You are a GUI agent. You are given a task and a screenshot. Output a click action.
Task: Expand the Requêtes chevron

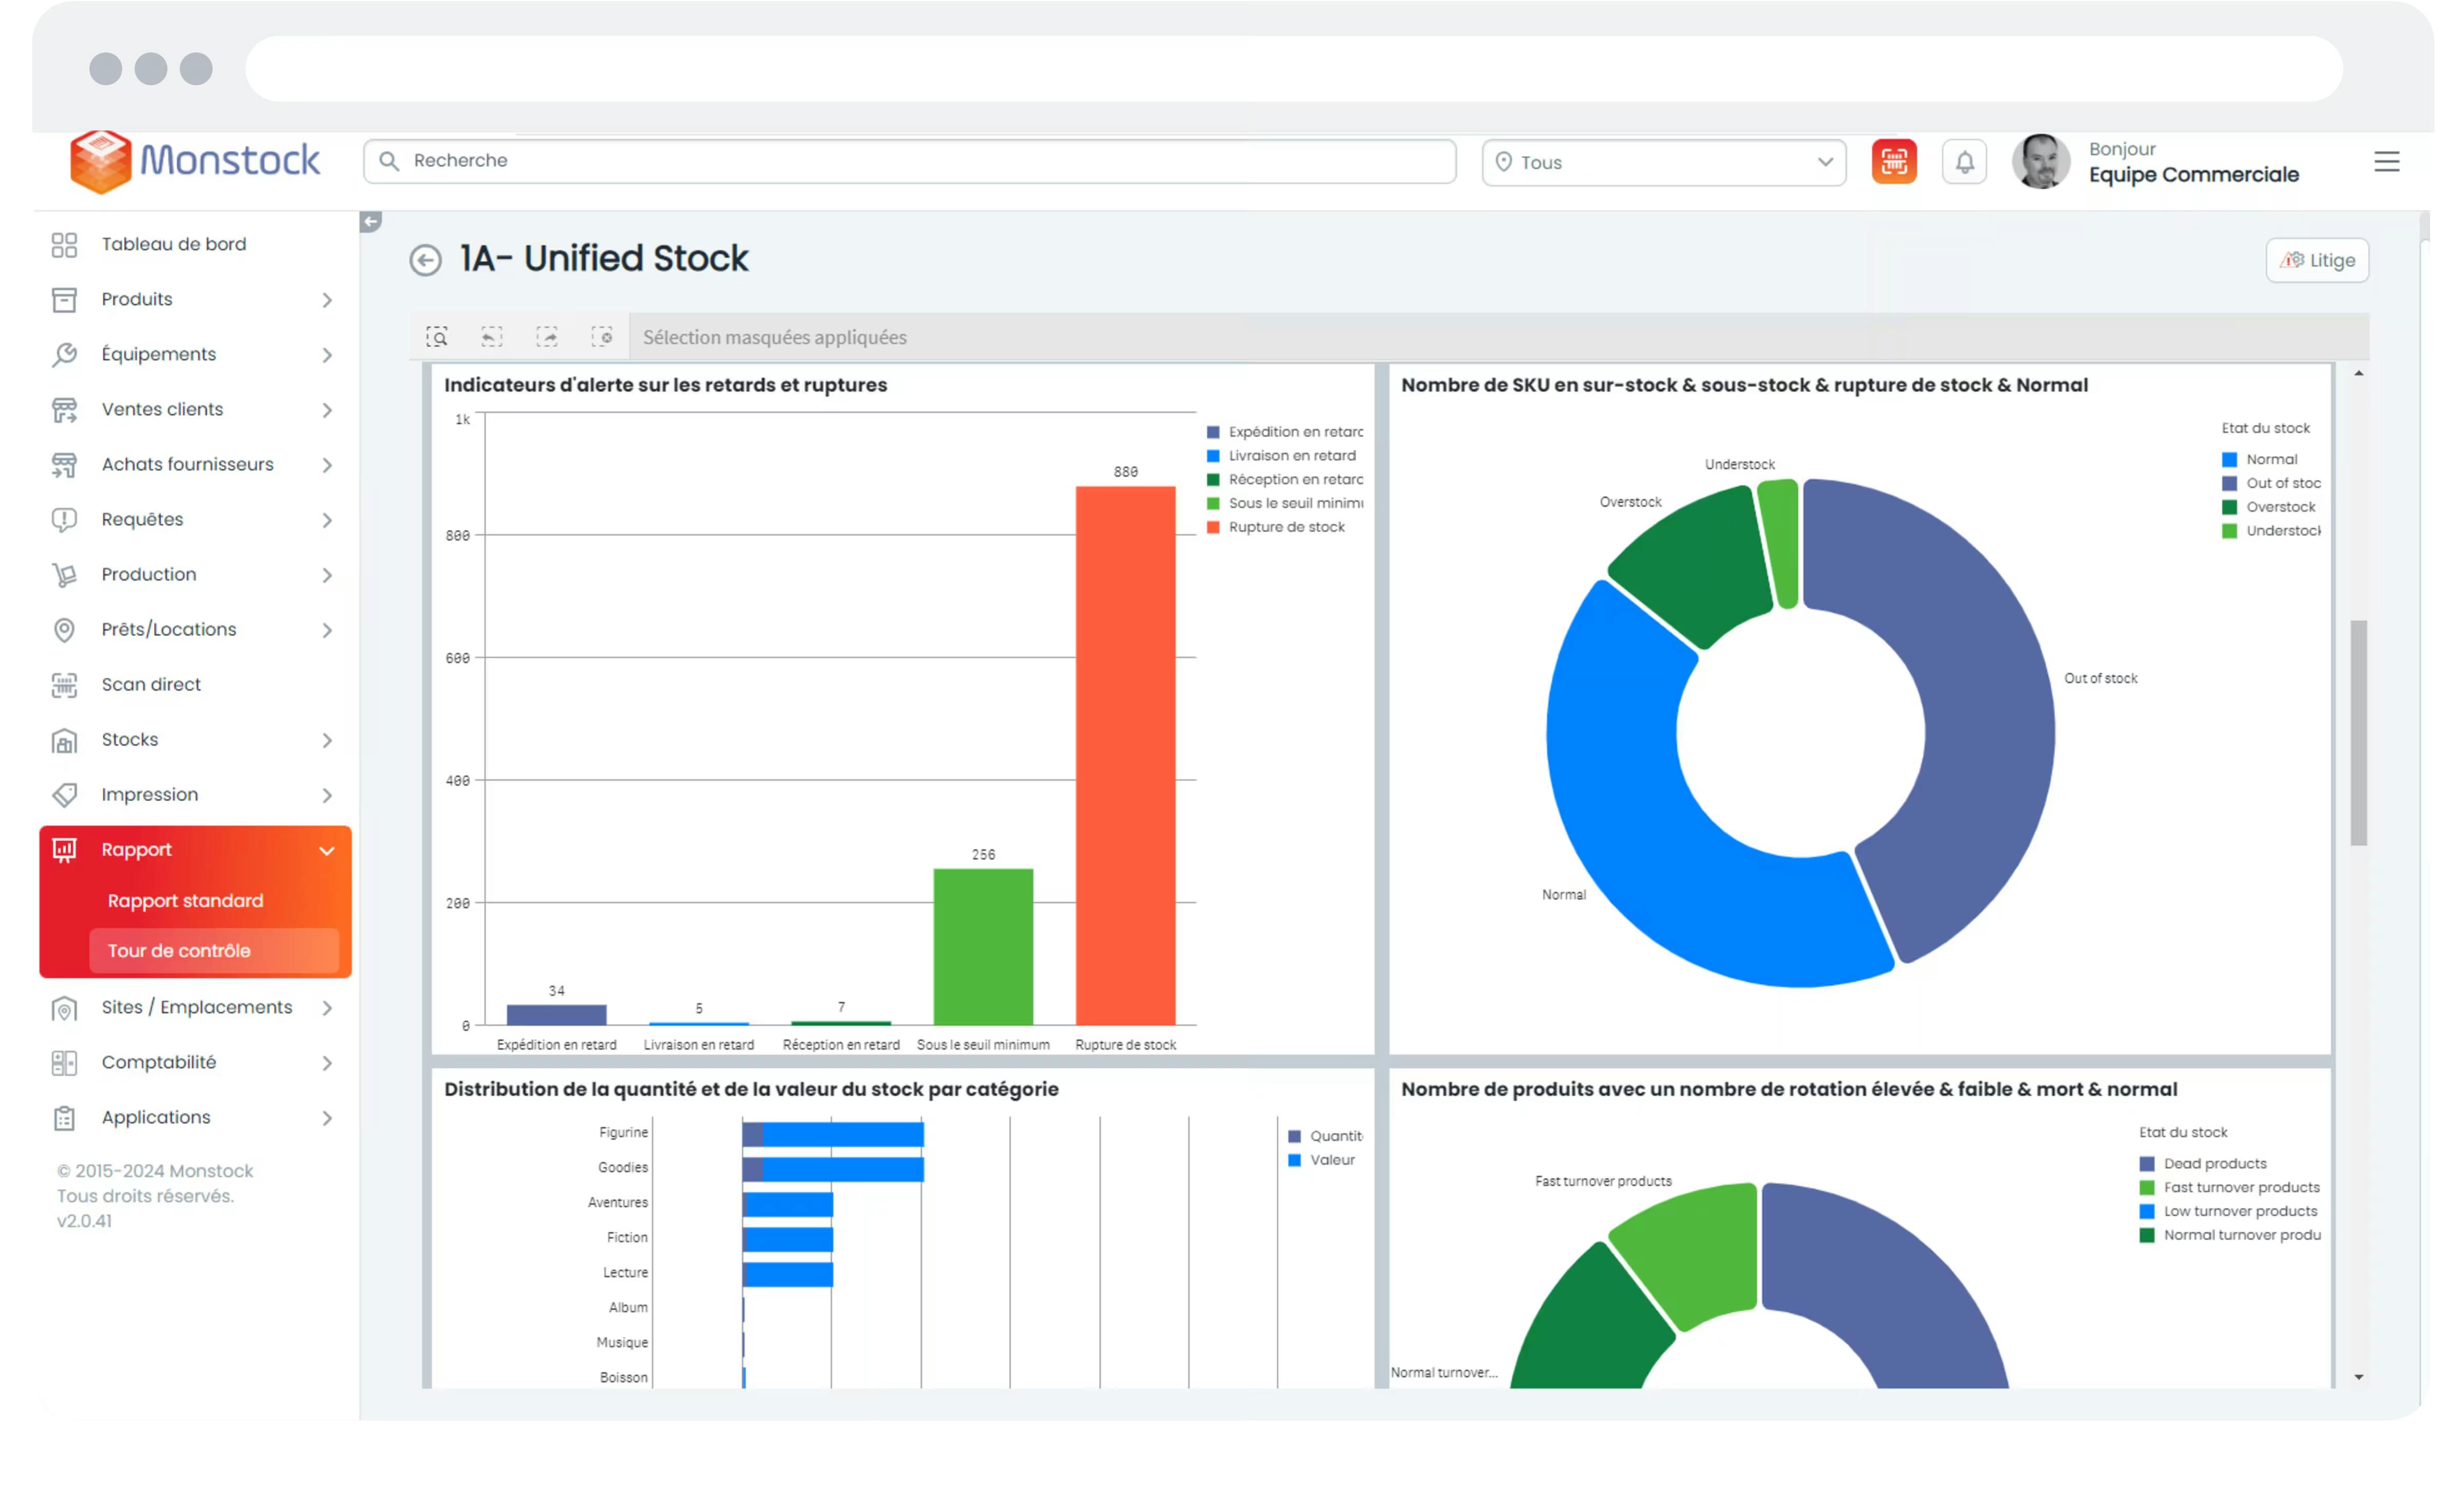(327, 520)
